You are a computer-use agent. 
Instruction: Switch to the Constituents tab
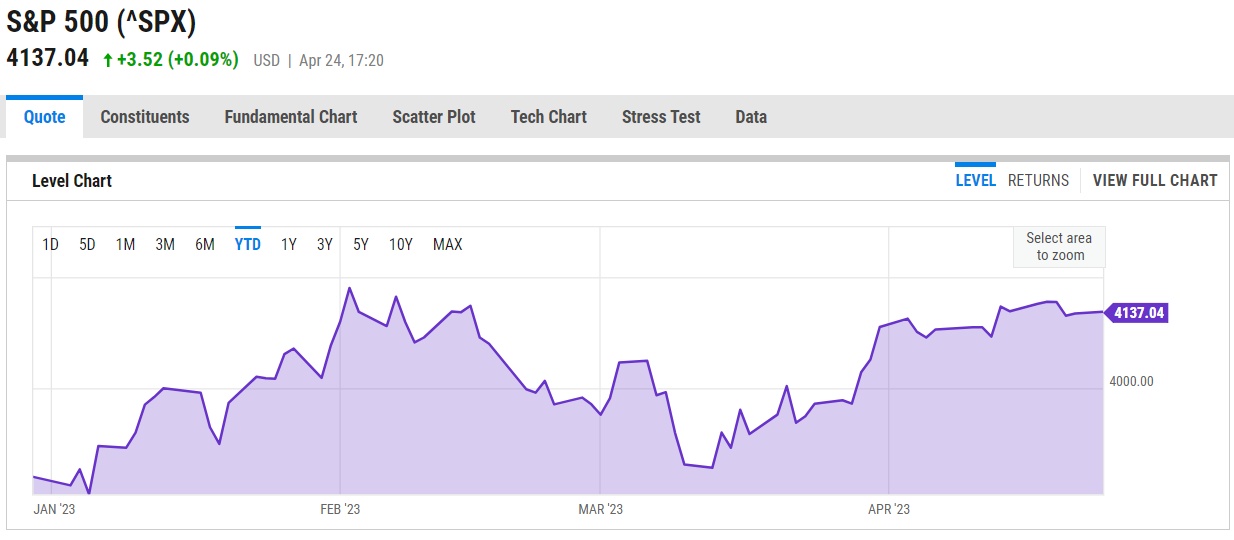tap(145, 117)
